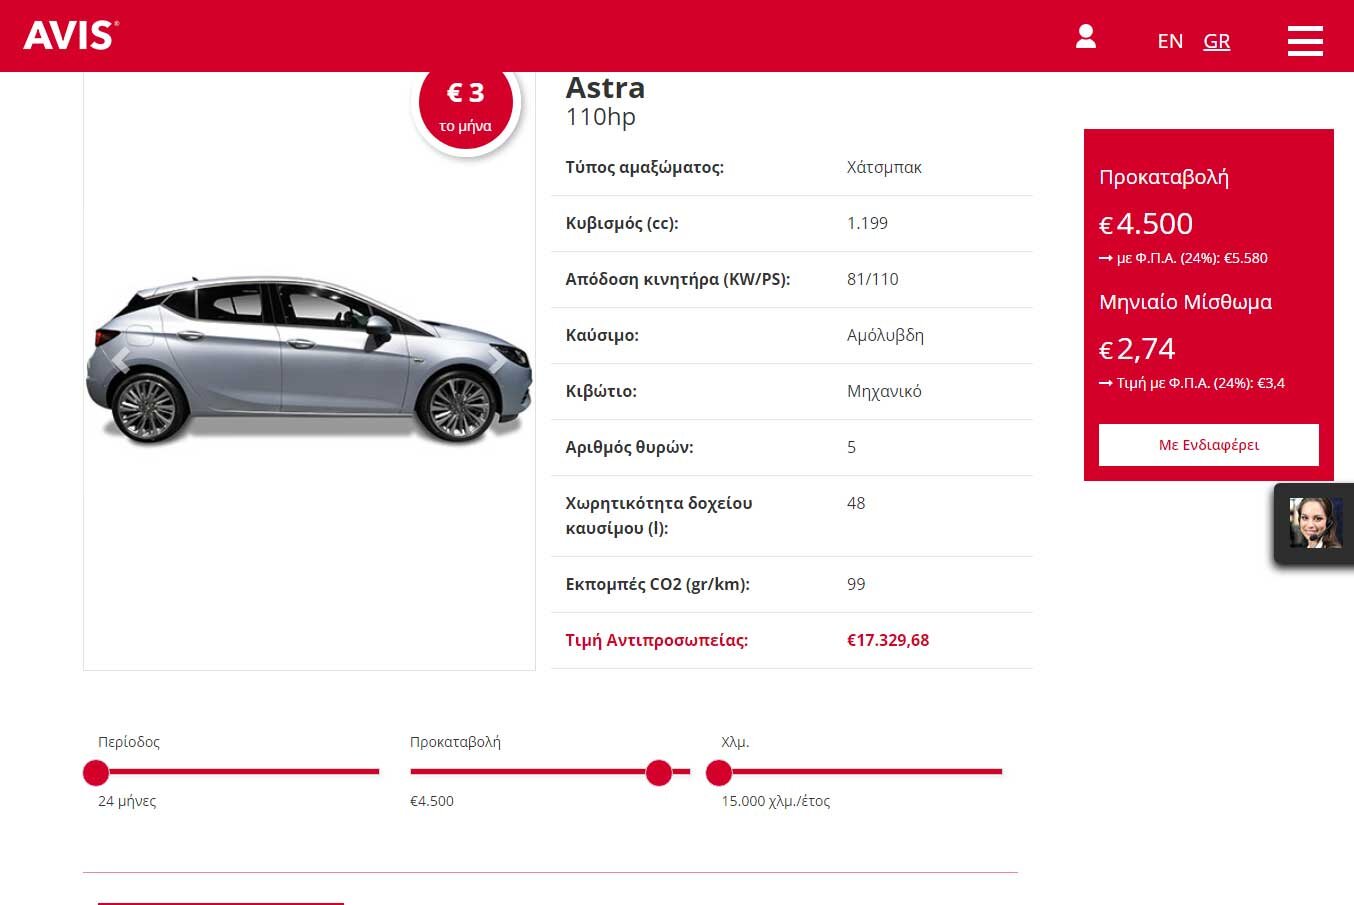The width and height of the screenshot is (1354, 905).
Task: Click the 99 CO2 emissions value
Action: click(856, 584)
